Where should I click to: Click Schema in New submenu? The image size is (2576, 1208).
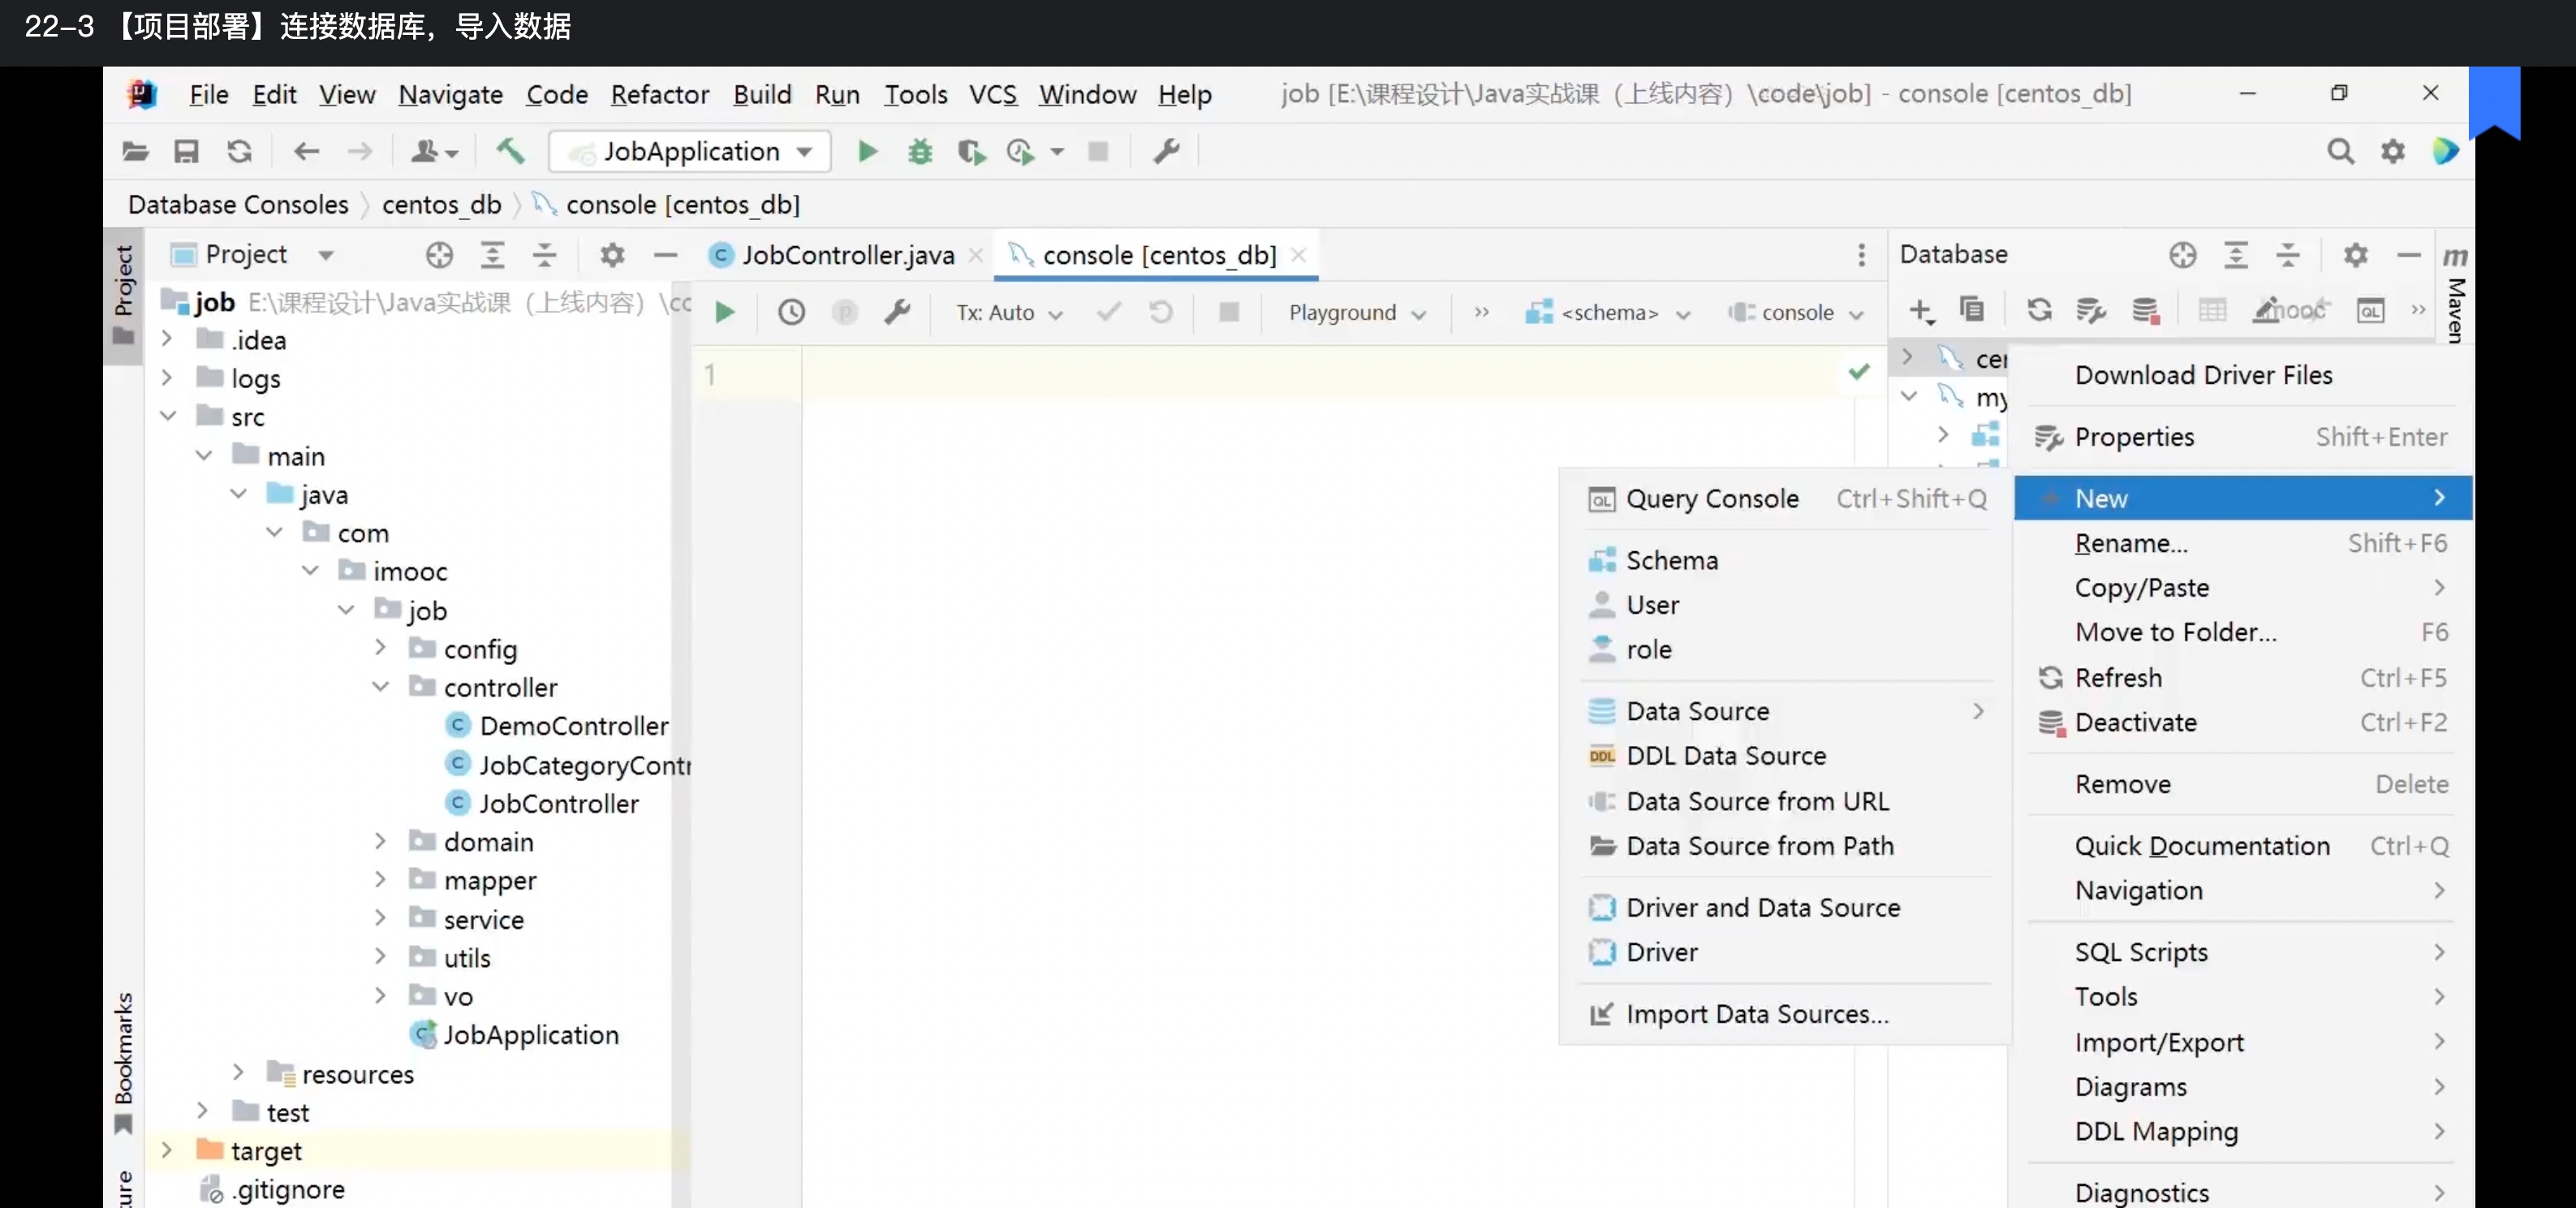[x=1787, y=560]
